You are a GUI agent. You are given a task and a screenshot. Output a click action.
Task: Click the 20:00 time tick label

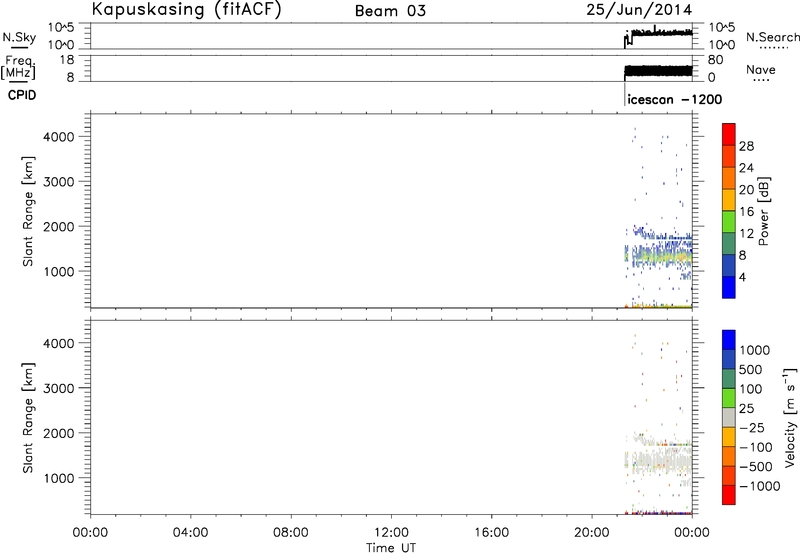pos(591,533)
